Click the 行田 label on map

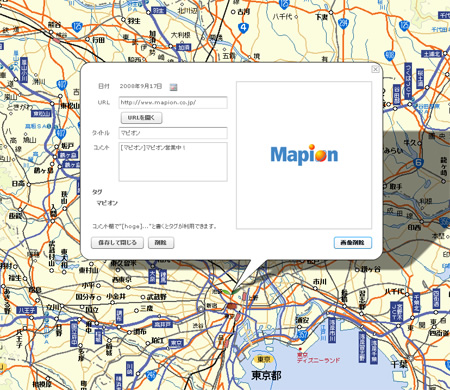pos(98,40)
